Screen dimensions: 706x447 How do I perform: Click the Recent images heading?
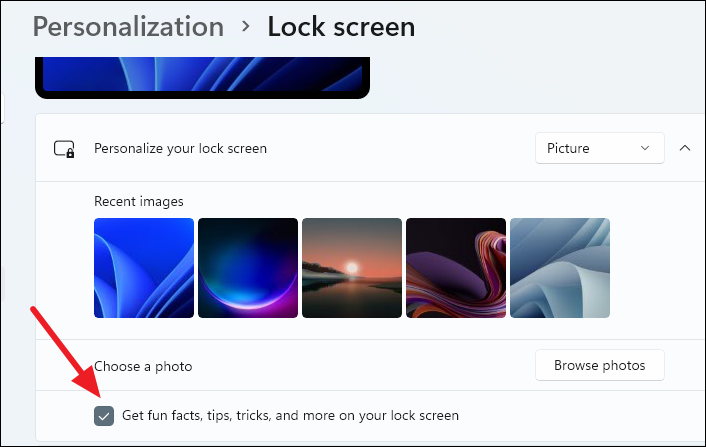point(139,202)
